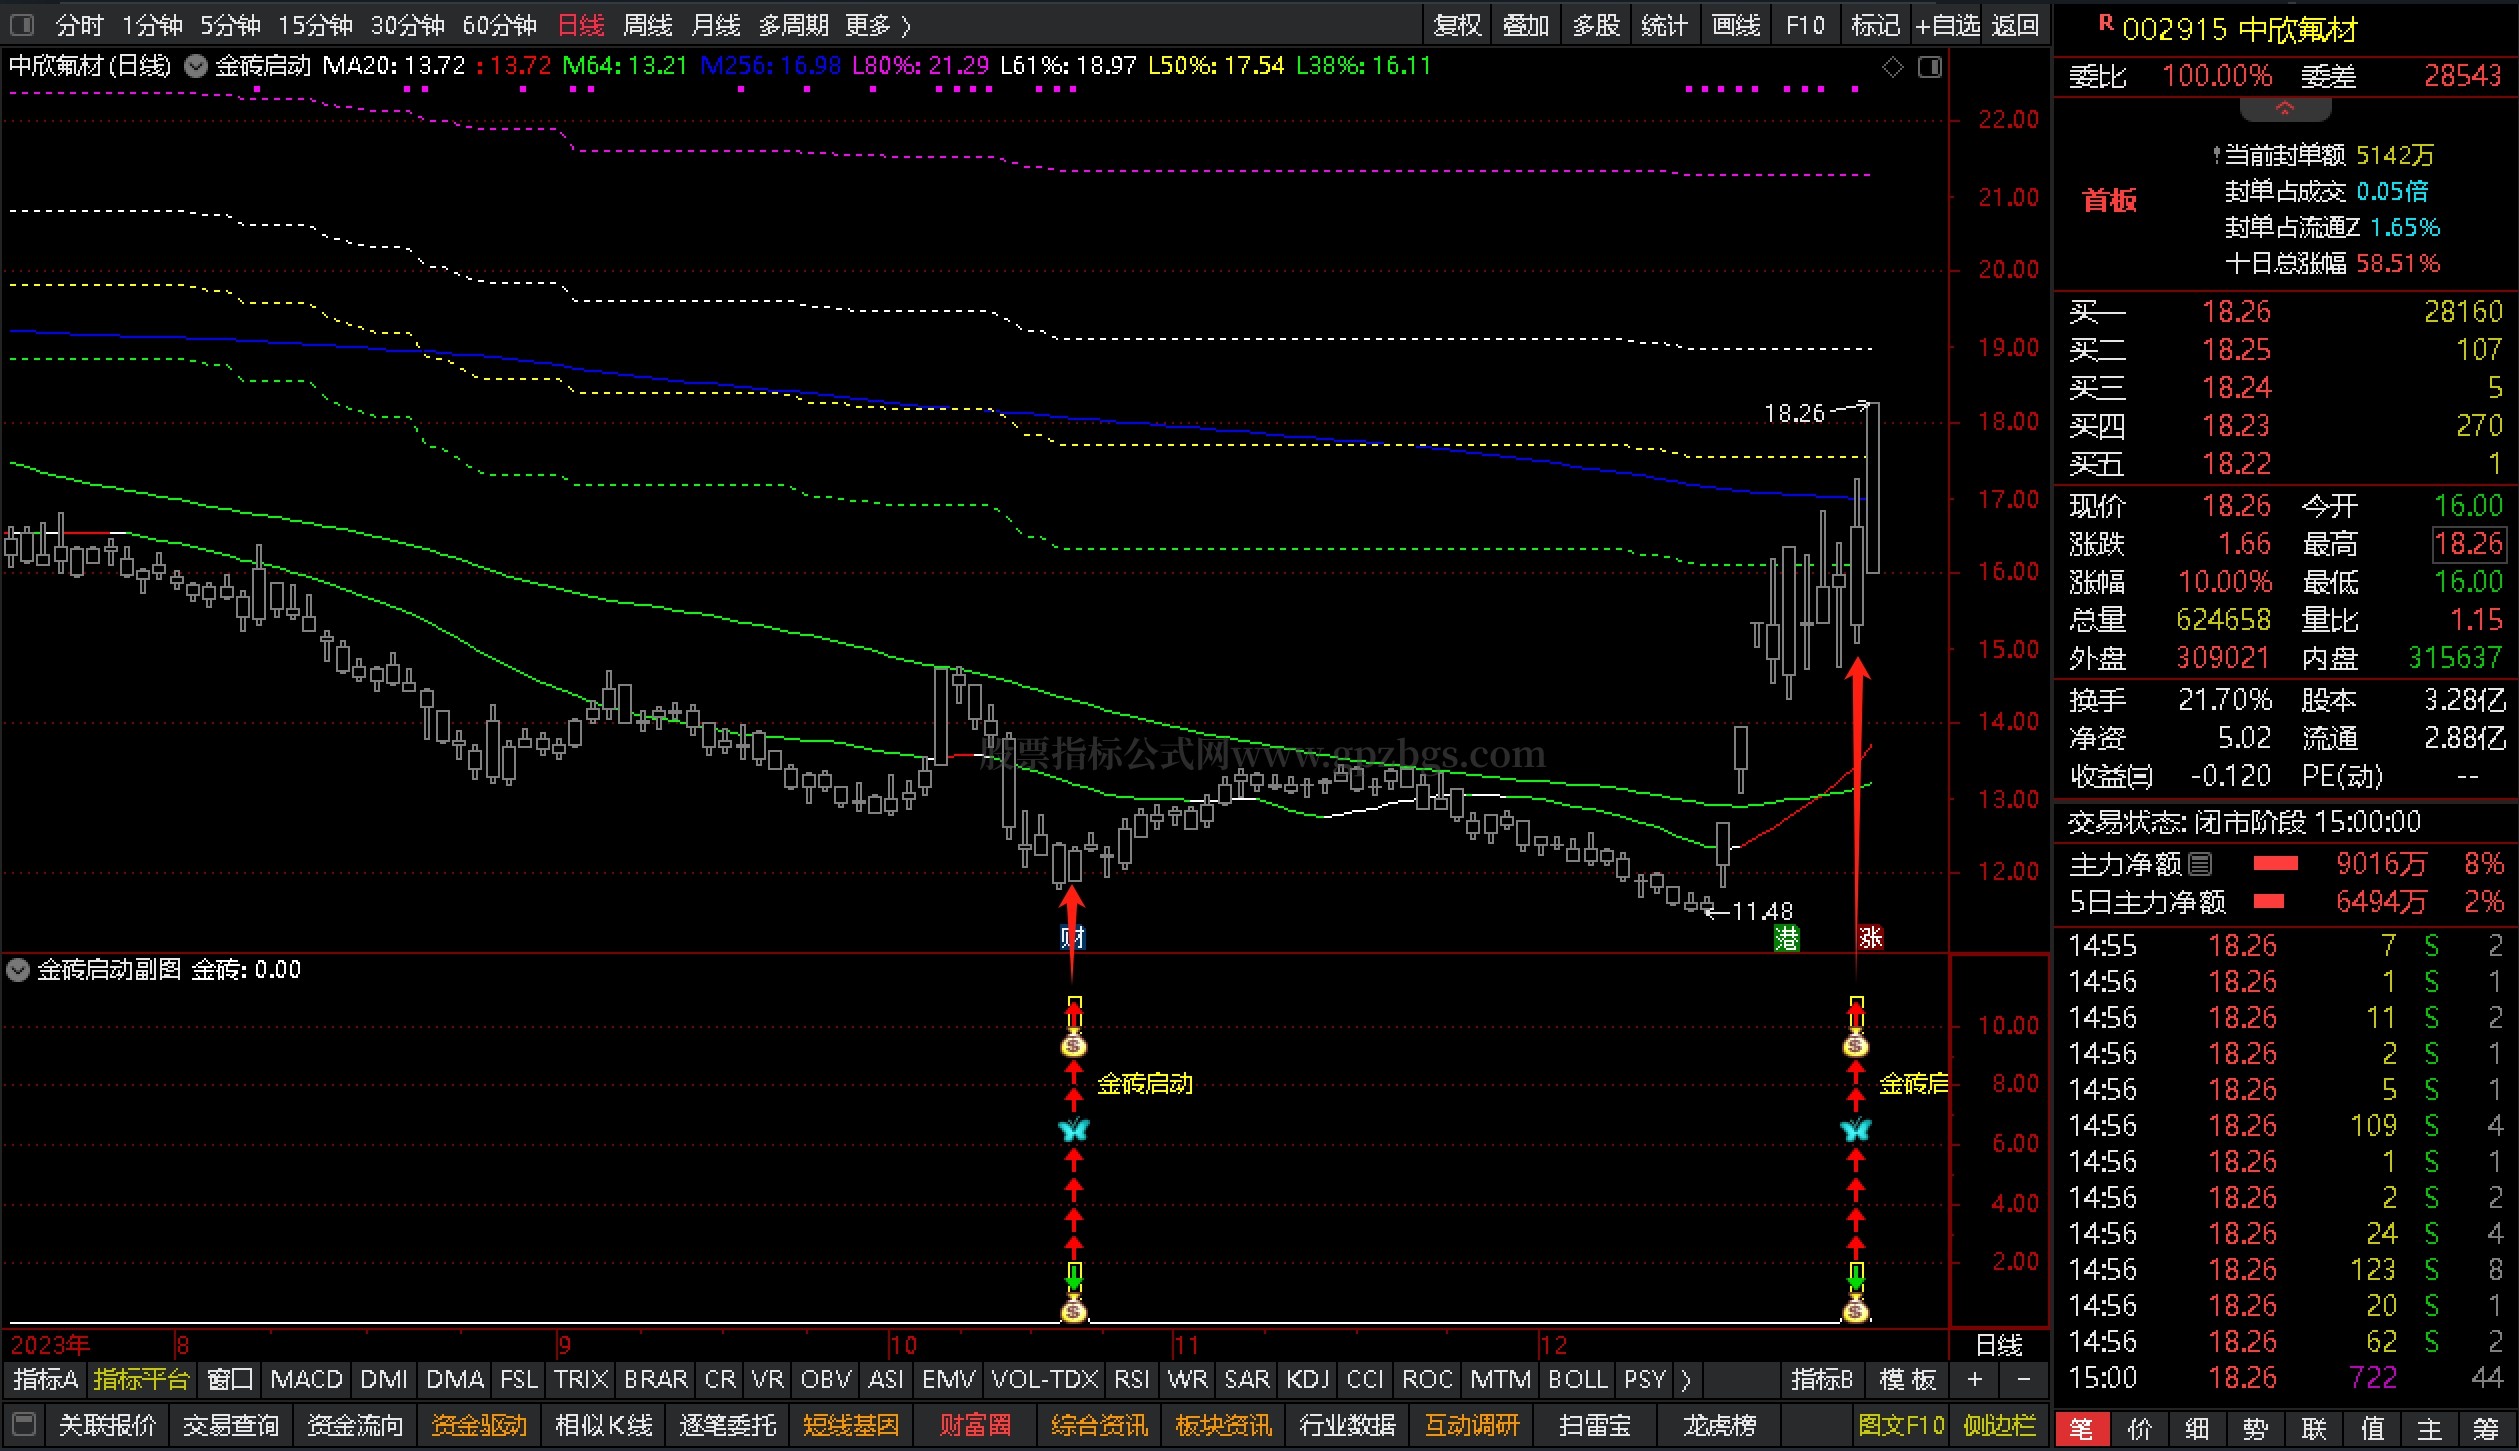Select the 5分钟 period tab
2519x1451 pixels.
click(x=230, y=25)
